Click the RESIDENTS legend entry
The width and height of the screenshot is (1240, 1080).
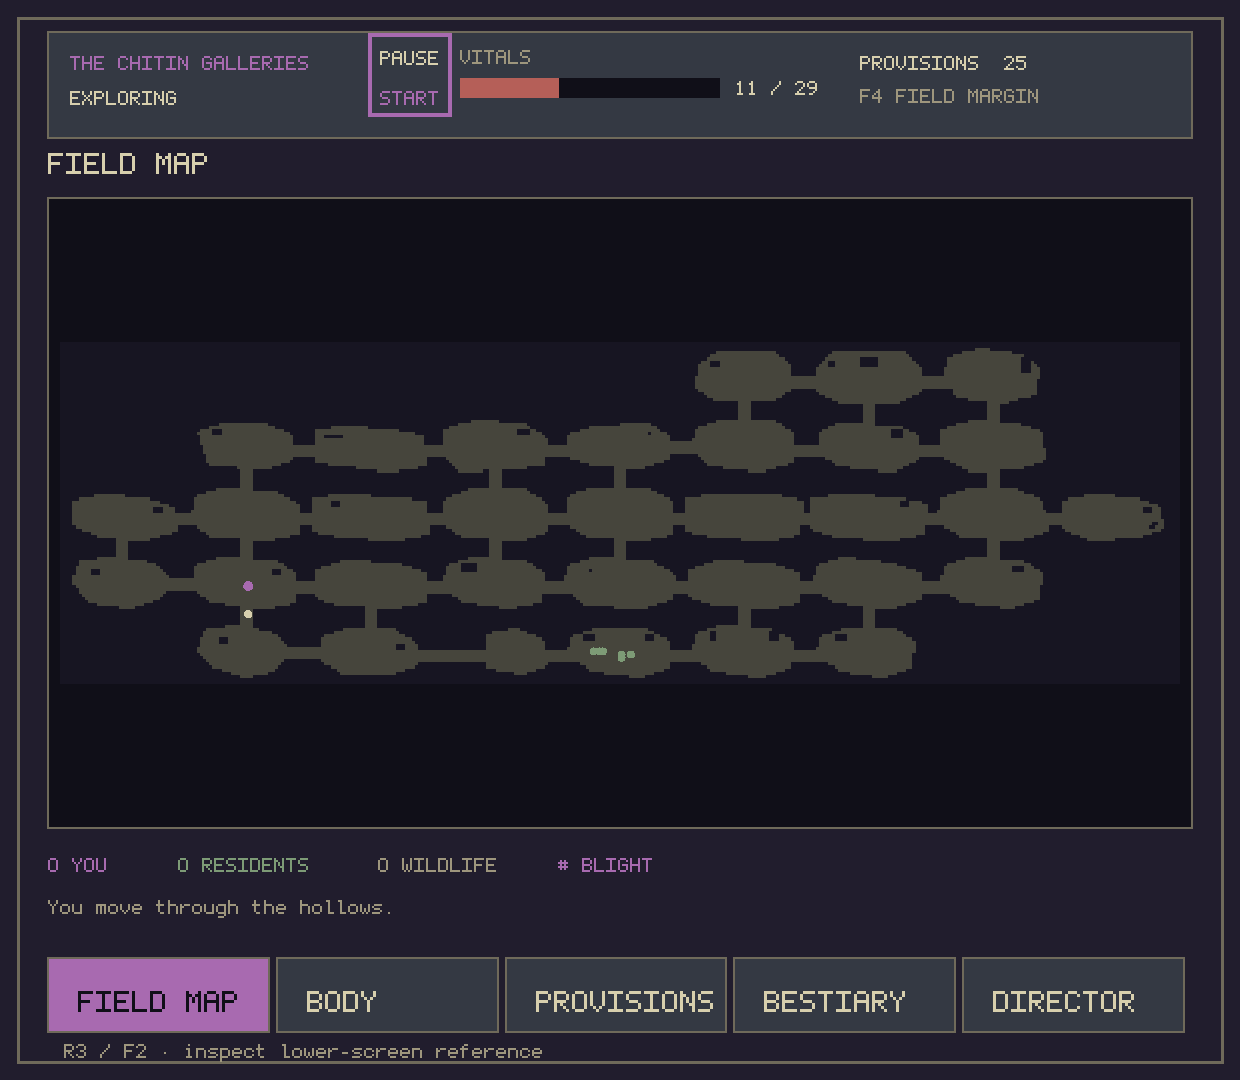pos(243,865)
